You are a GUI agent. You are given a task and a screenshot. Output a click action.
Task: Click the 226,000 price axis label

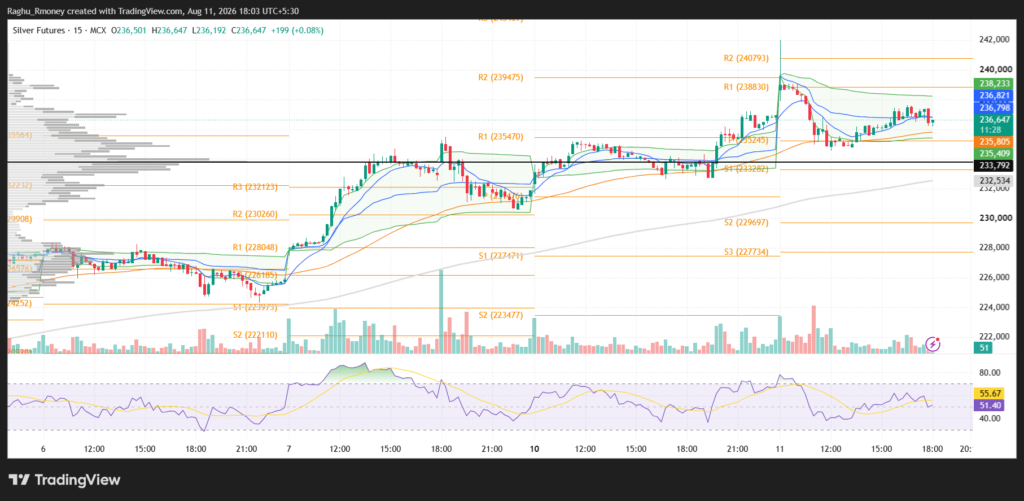pos(995,277)
